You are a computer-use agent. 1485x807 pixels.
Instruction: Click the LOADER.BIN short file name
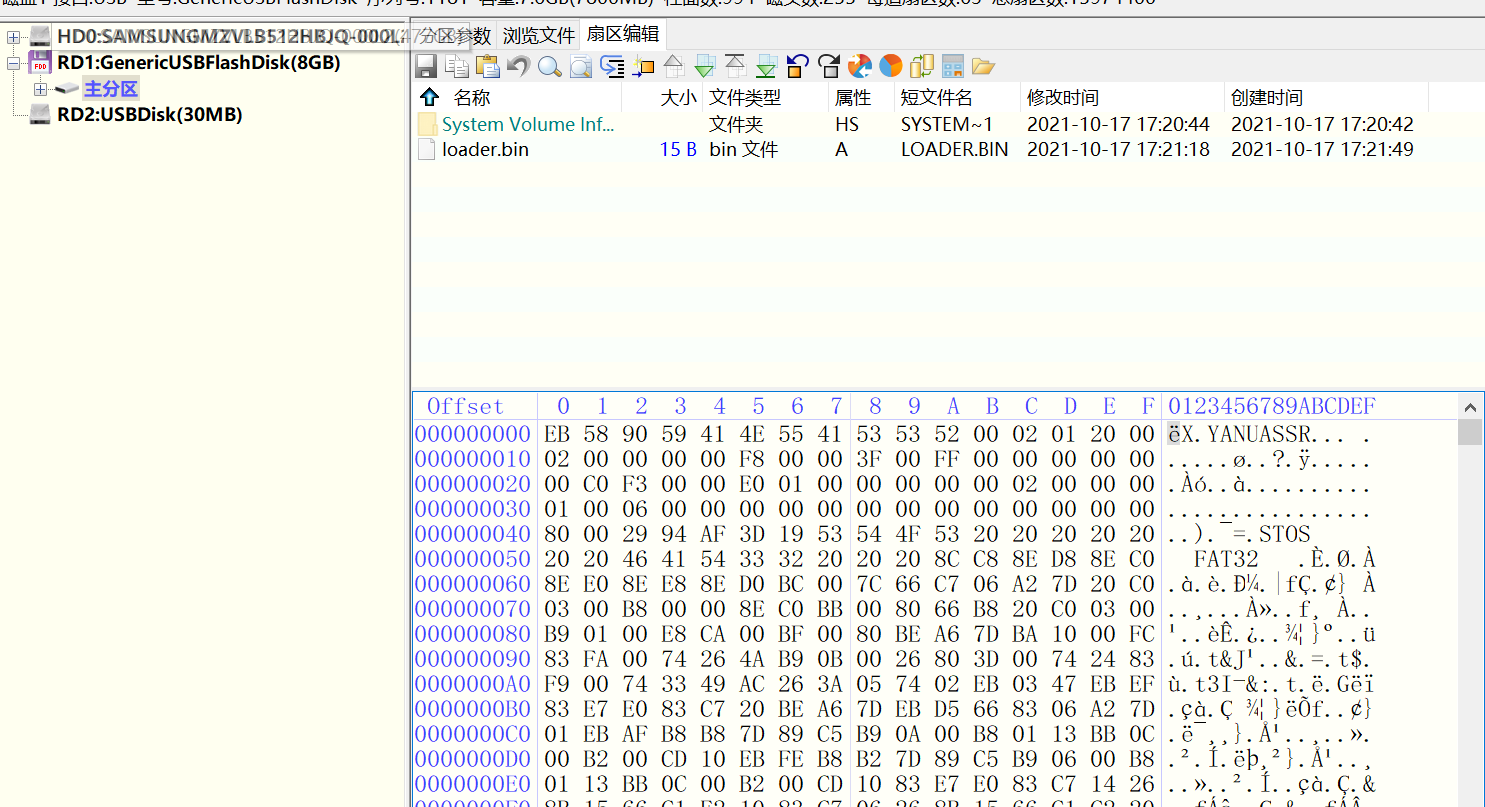coord(954,149)
